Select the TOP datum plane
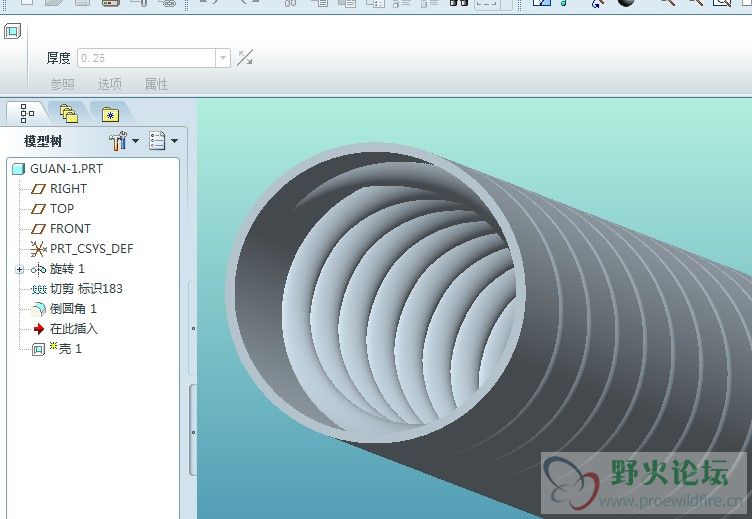The height and width of the screenshot is (519, 752). tap(53, 209)
